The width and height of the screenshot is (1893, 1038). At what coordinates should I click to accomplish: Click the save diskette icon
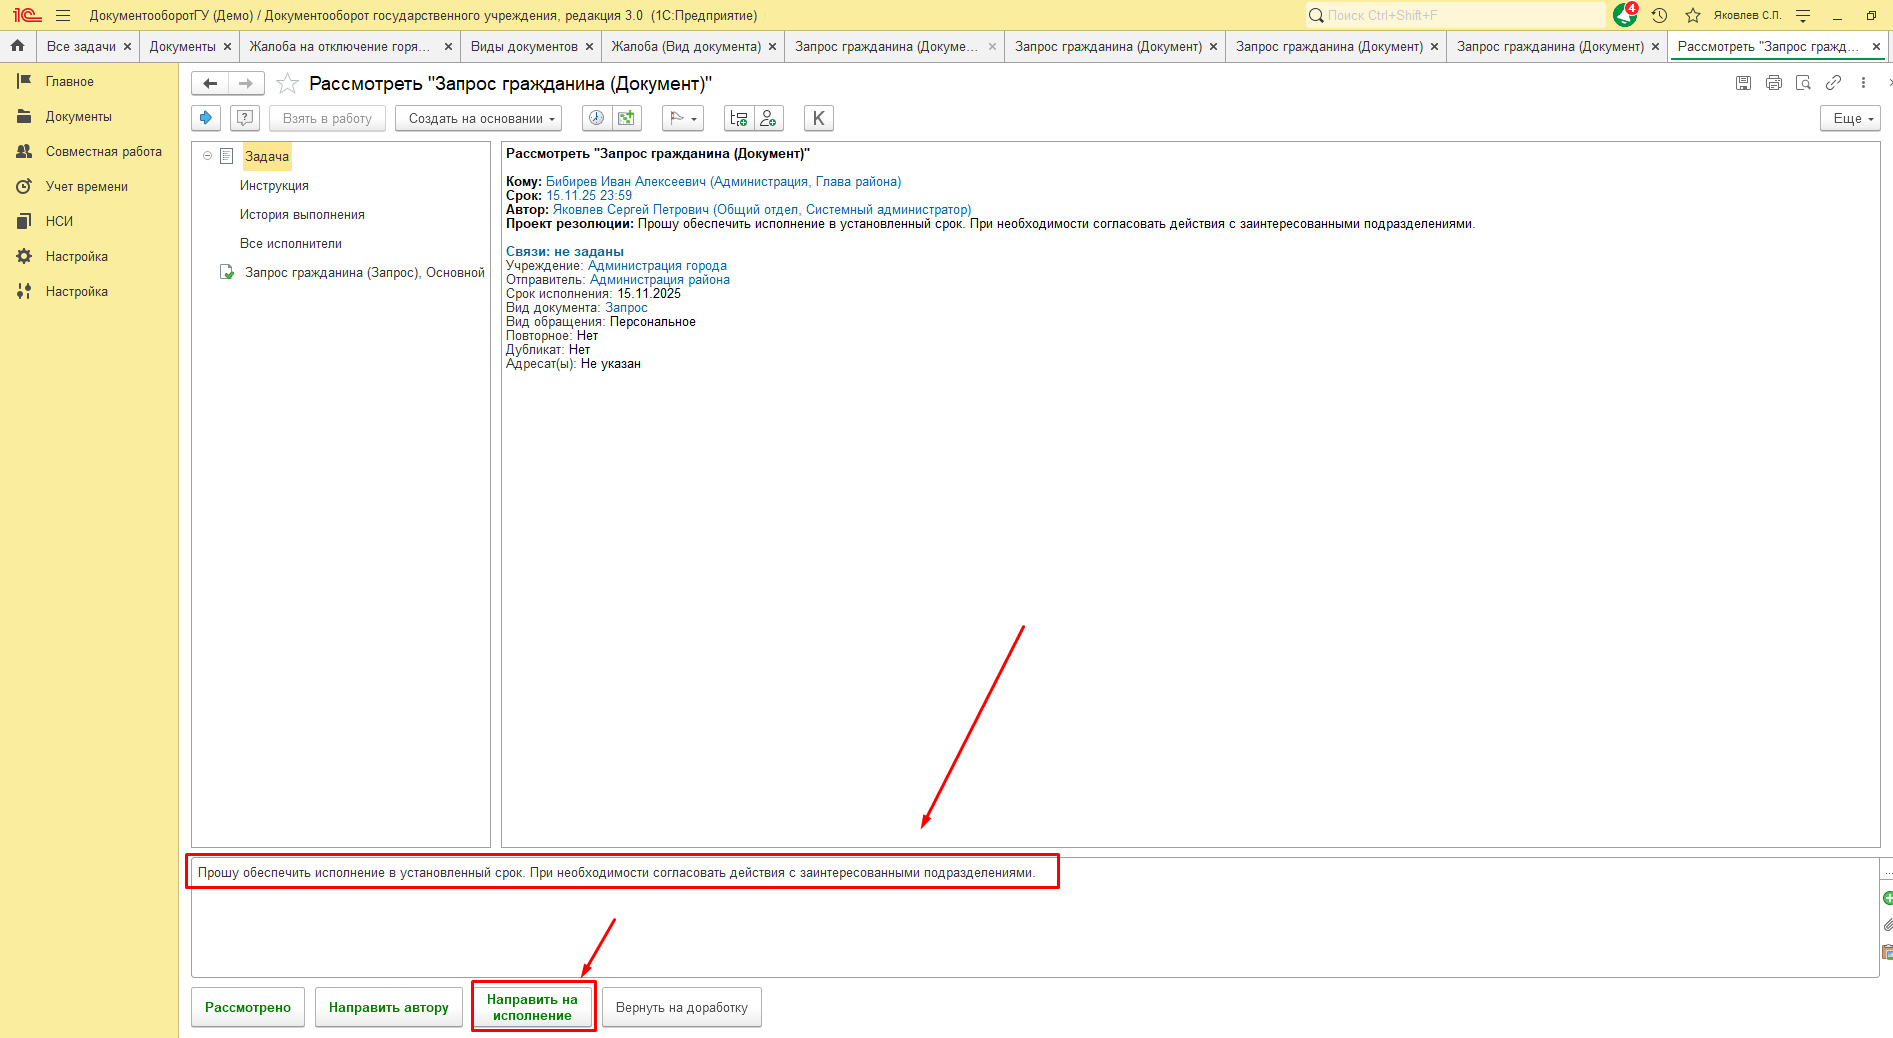[x=1744, y=83]
